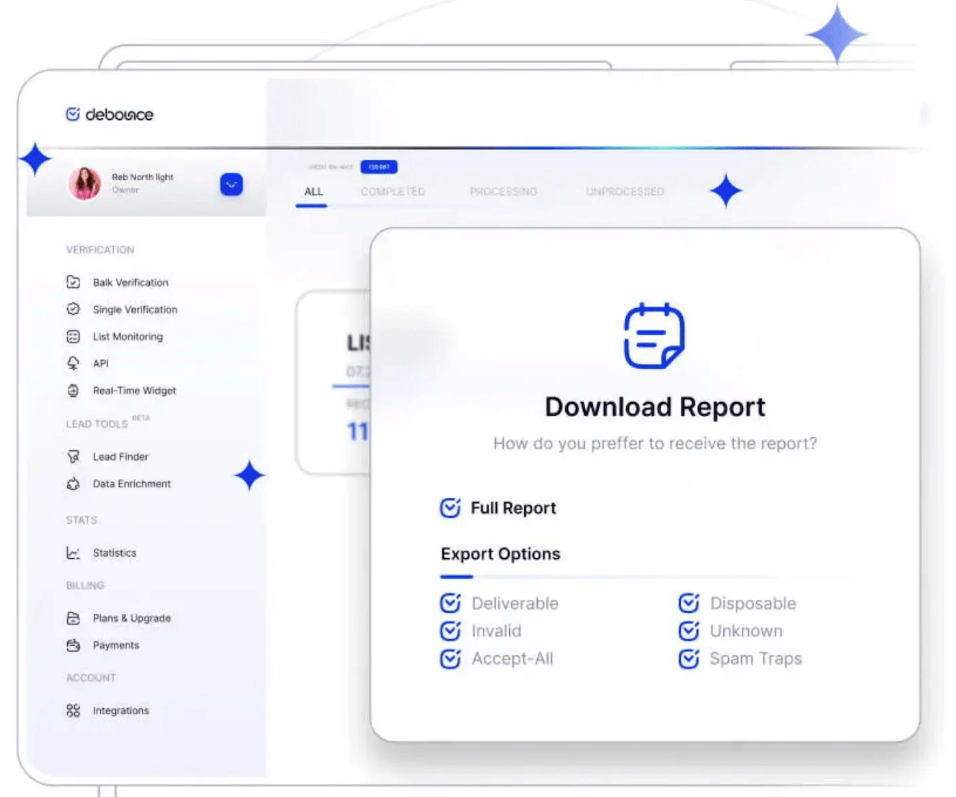Open the Integrations section
This screenshot has height=797, width=956.
123,710
